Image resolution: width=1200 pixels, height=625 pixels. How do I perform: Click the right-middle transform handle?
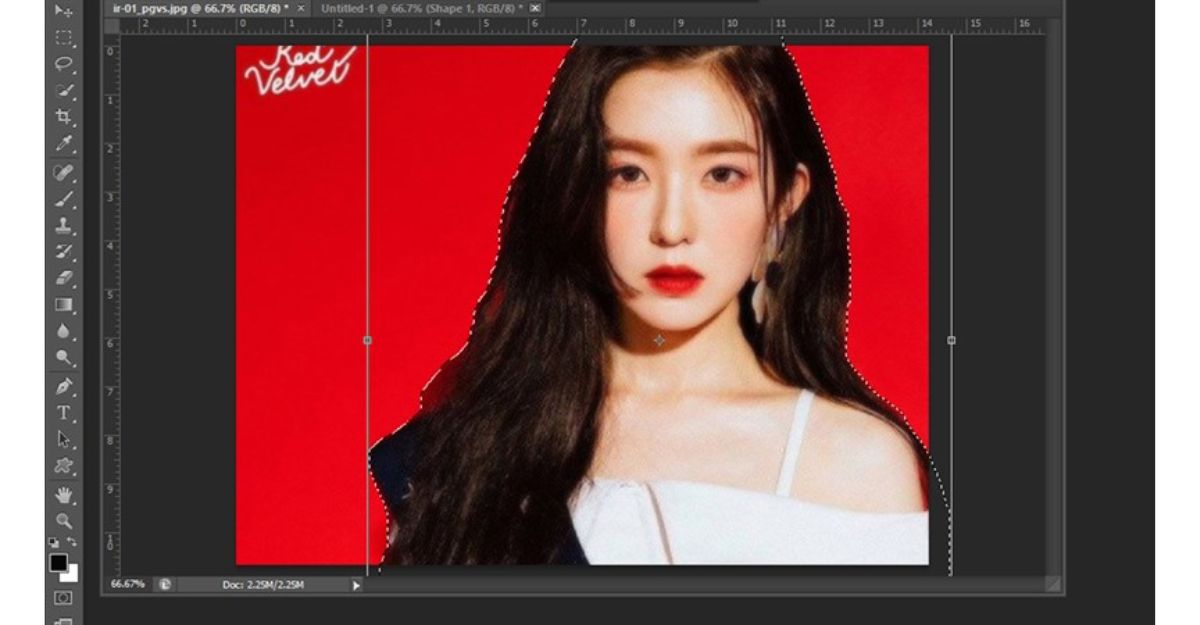pos(951,341)
